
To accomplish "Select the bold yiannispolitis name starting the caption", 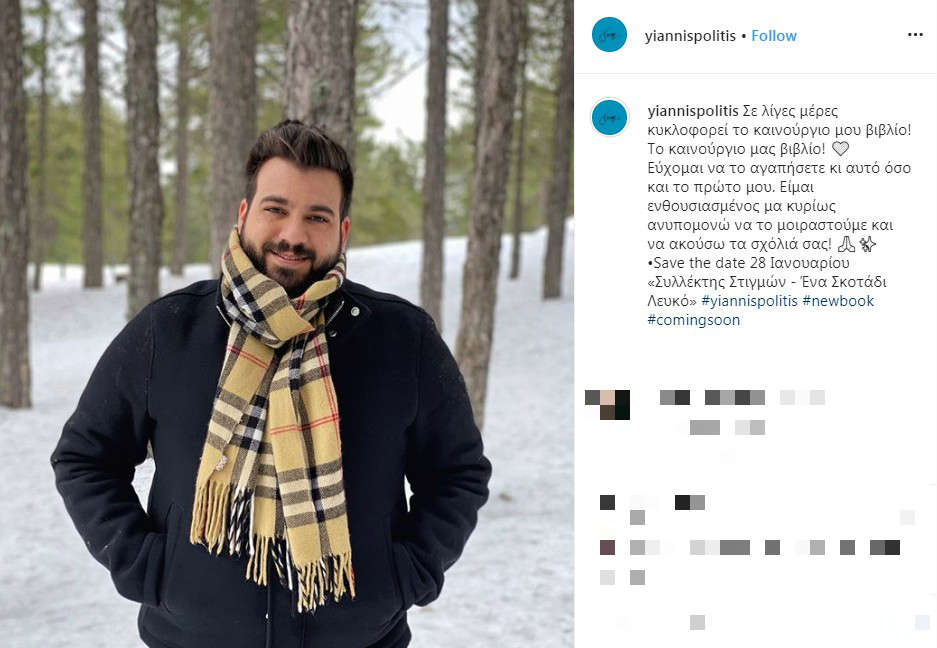I will point(693,111).
